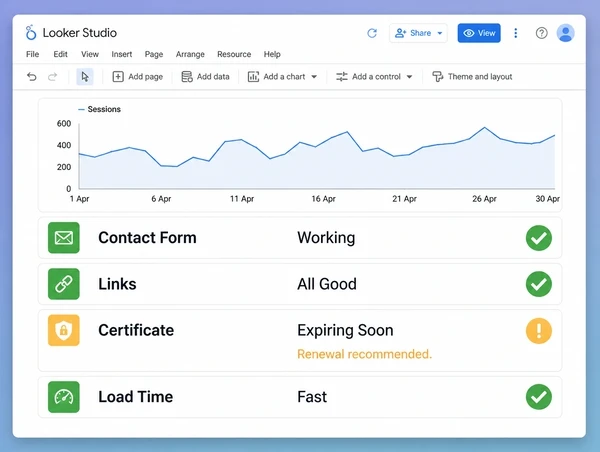This screenshot has height=452, width=600.
Task: Click the Share button label
Action: coord(421,33)
